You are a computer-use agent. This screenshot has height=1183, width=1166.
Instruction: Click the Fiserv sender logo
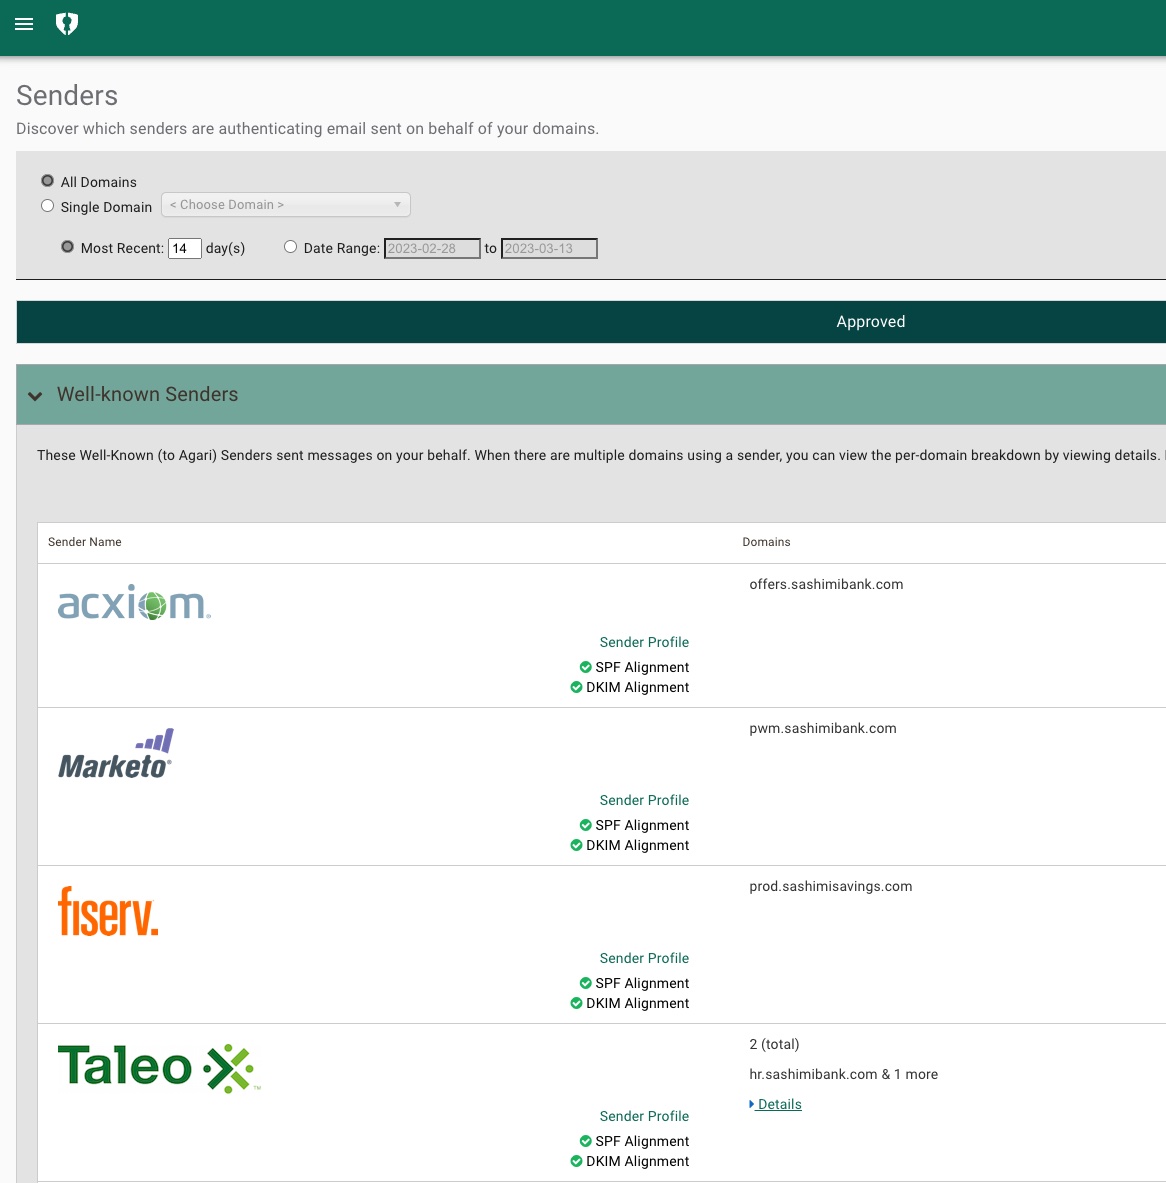(108, 911)
